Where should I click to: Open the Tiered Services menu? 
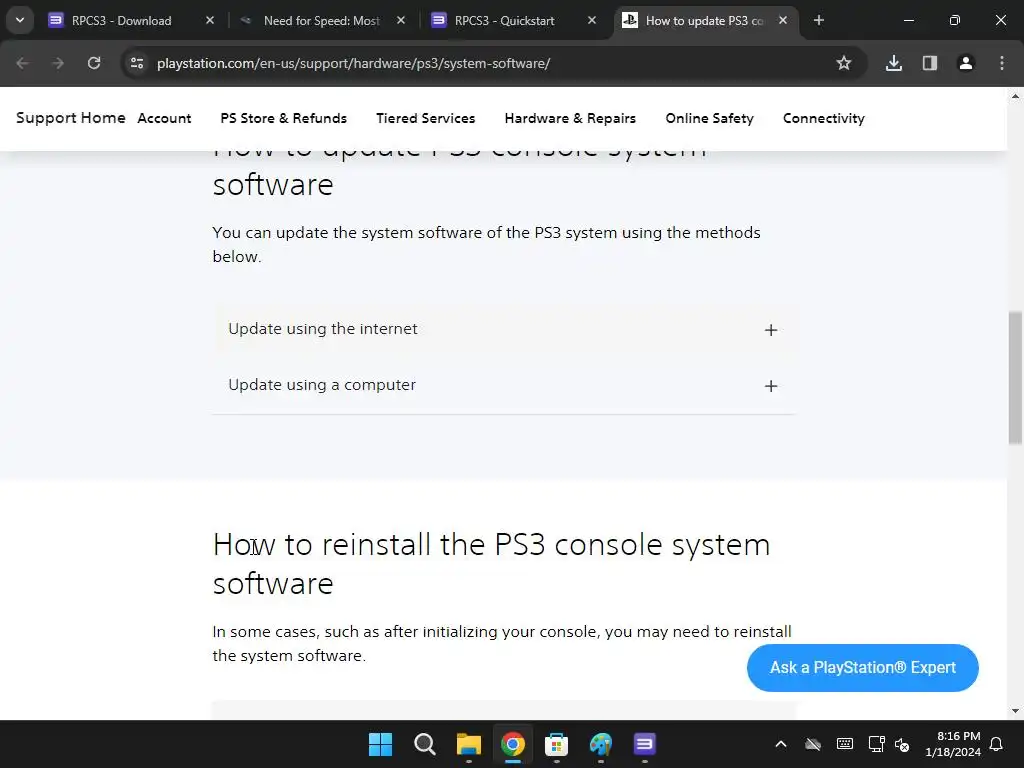[x=425, y=118]
